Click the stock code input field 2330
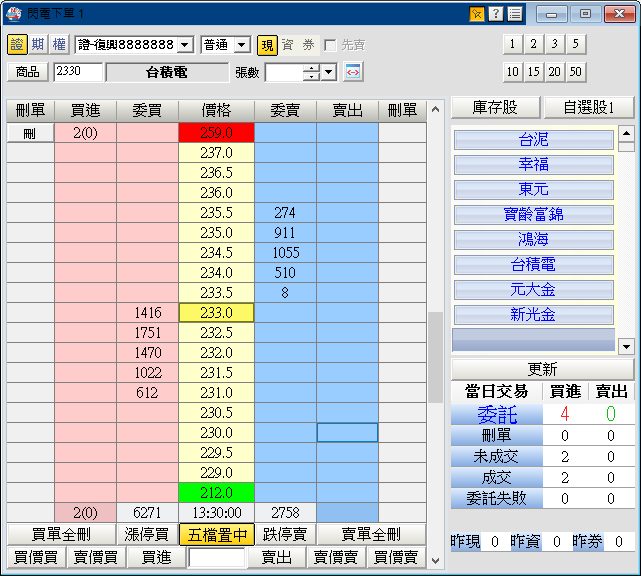This screenshot has height=576, width=641. (x=77, y=72)
